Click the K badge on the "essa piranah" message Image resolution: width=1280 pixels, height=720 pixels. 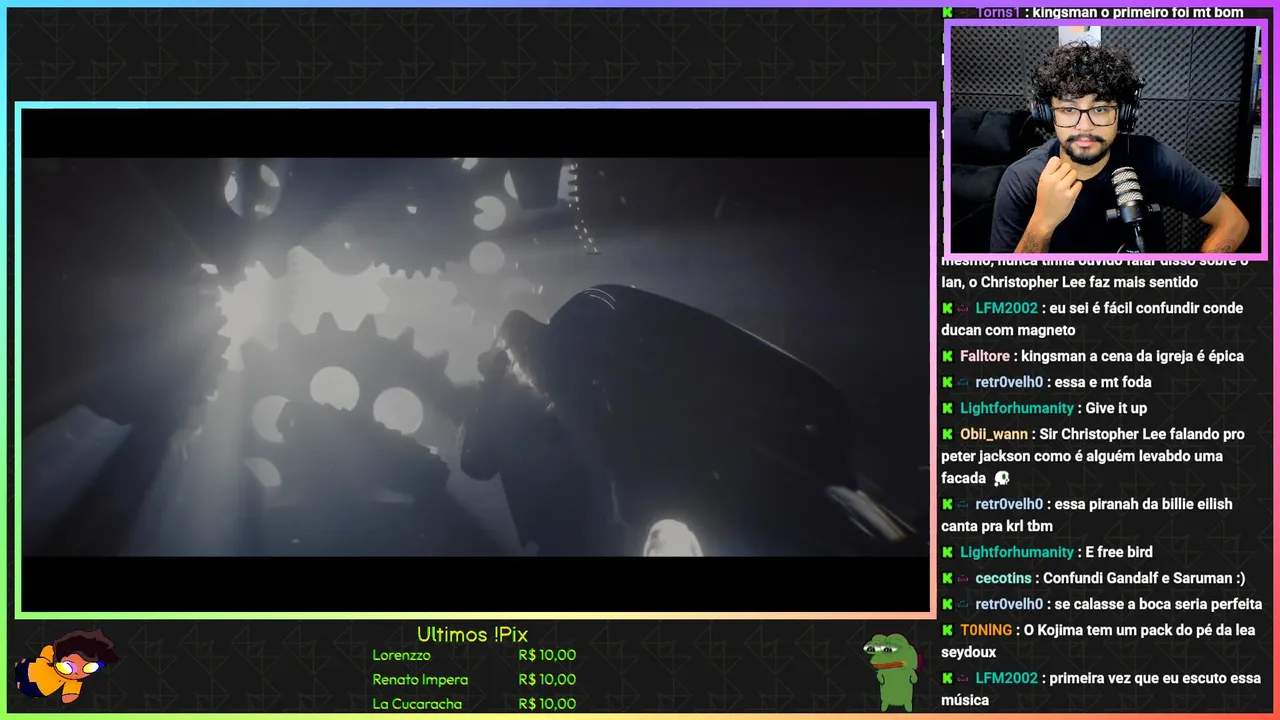pyautogui.click(x=947, y=504)
